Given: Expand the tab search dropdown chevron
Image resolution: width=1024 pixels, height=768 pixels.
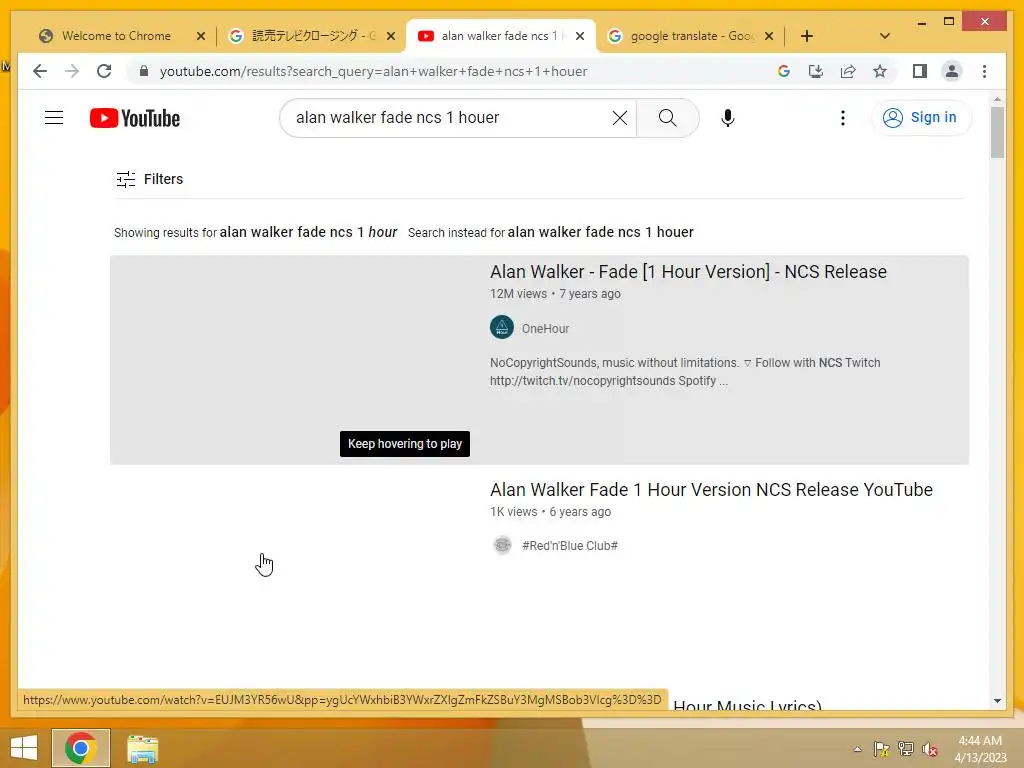Looking at the screenshot, I should [x=885, y=36].
